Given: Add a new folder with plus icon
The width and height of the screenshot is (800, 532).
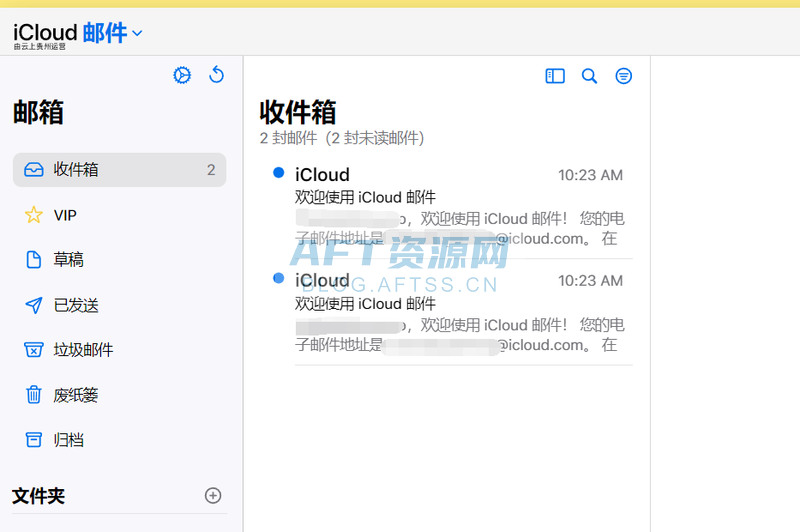Looking at the screenshot, I should pos(212,495).
